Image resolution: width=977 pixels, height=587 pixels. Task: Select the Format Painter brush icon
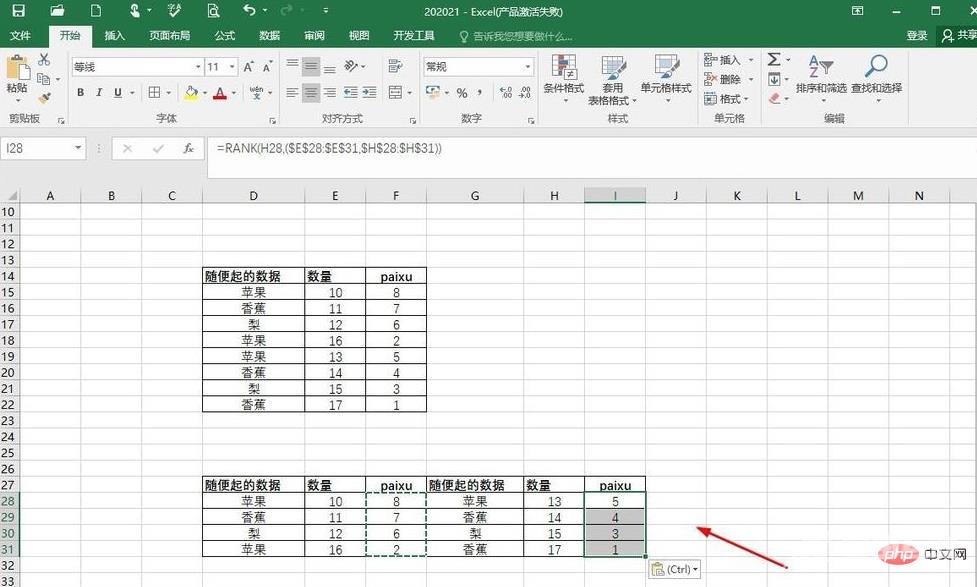44,98
